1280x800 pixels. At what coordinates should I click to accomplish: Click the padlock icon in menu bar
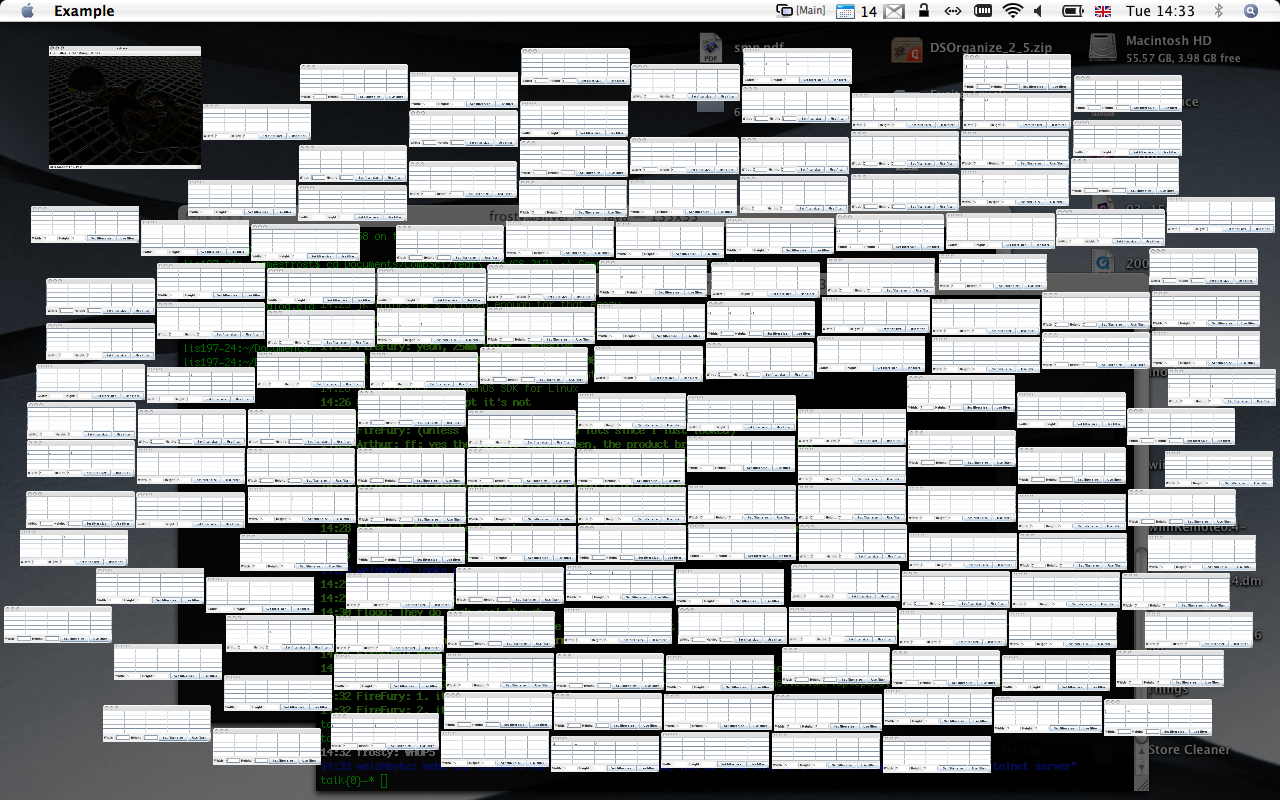(924, 11)
